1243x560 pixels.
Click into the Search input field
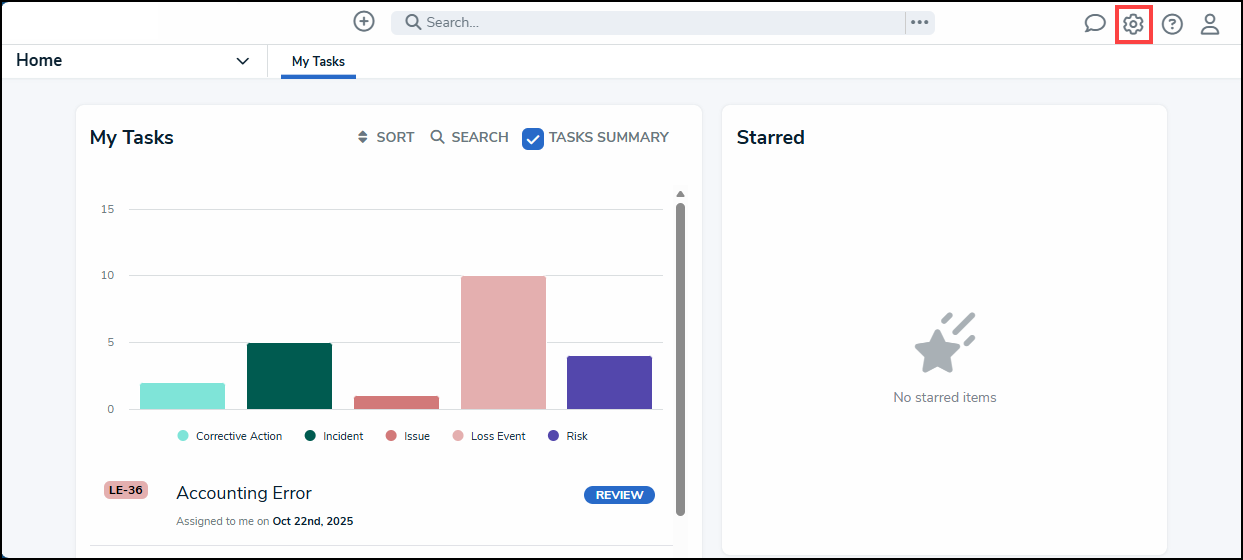662,22
